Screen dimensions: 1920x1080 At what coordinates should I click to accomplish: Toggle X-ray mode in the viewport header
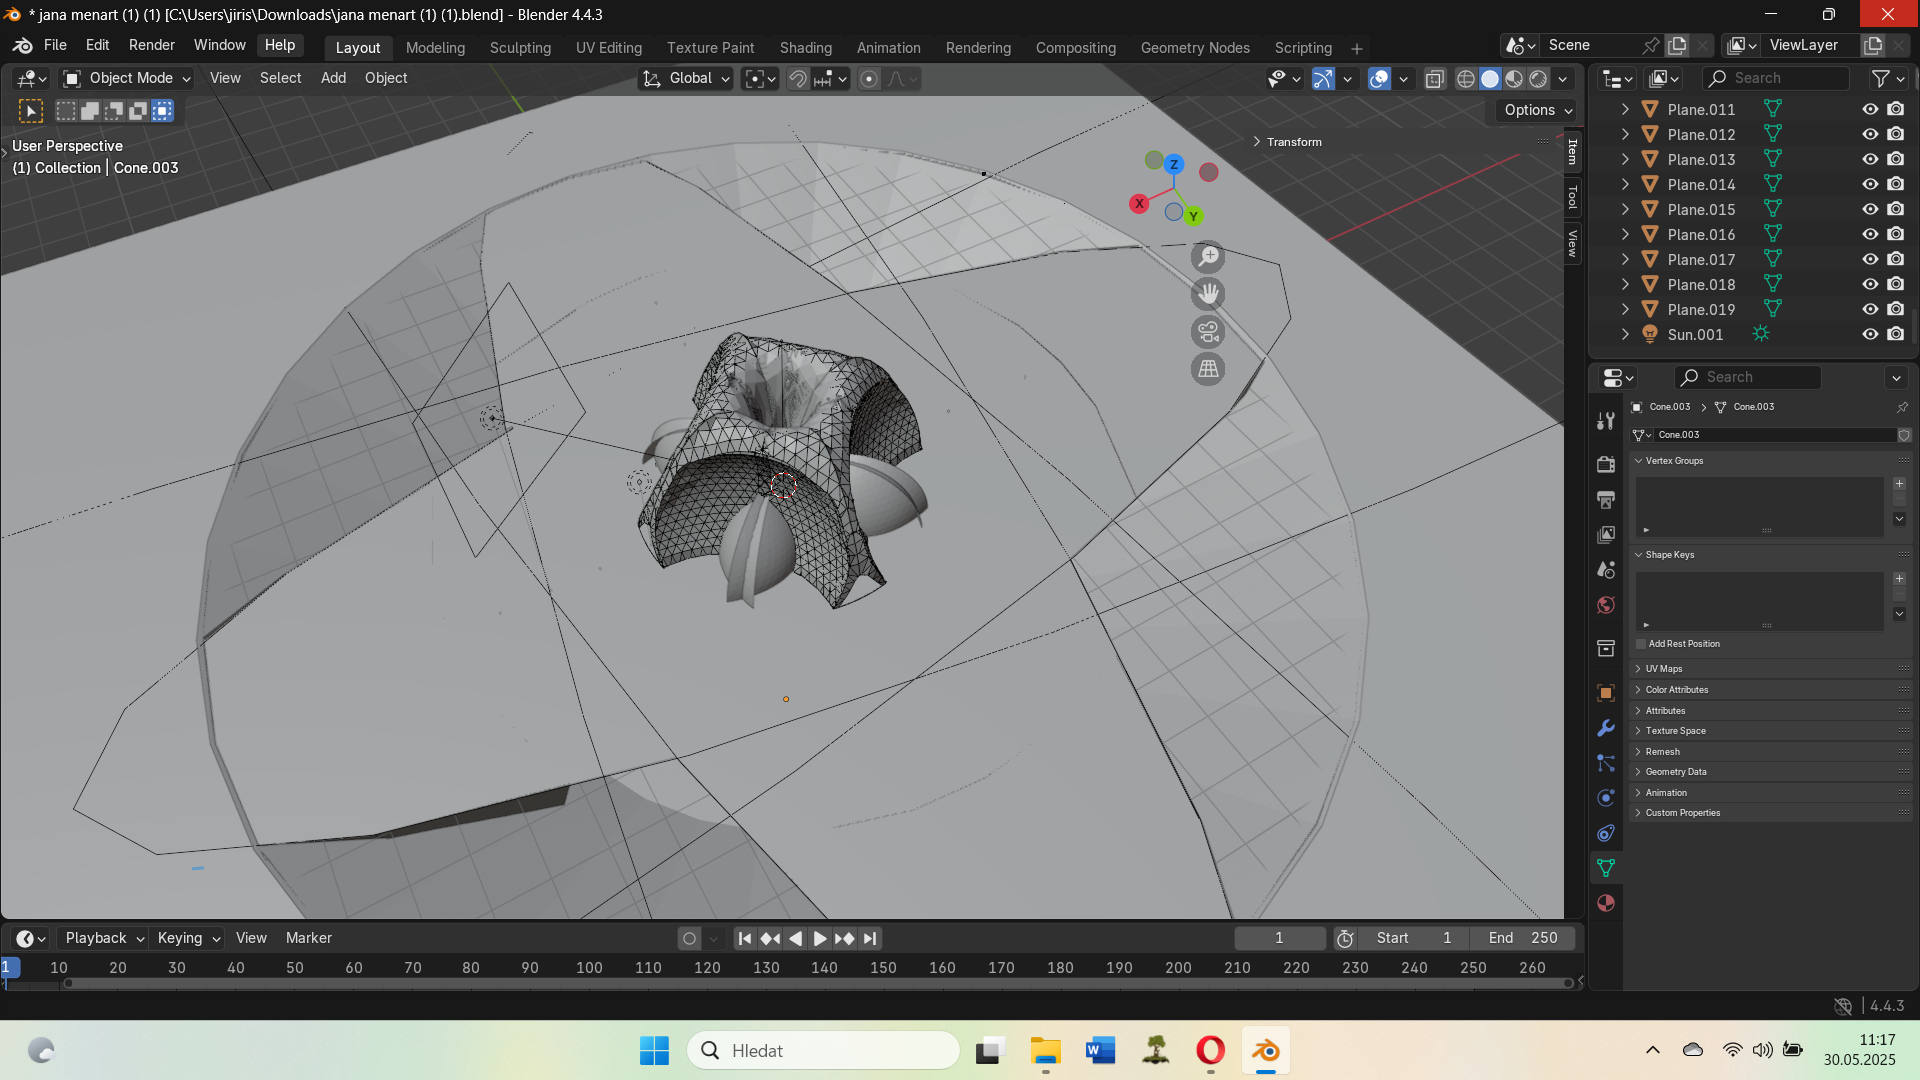tap(1434, 79)
